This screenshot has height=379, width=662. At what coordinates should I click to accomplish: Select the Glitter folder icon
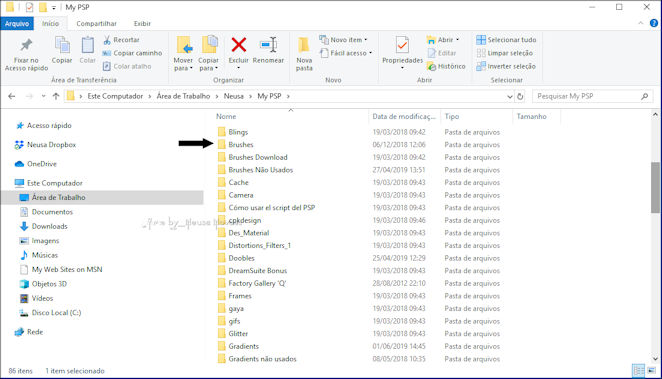[222, 333]
